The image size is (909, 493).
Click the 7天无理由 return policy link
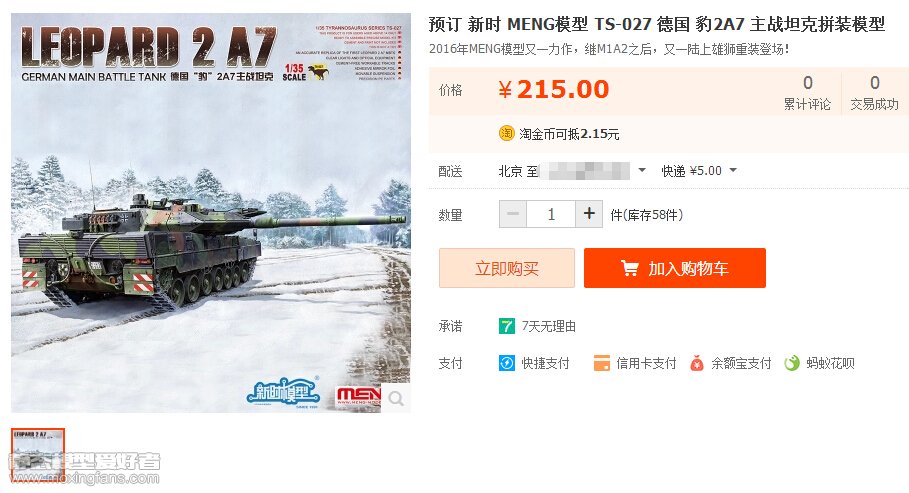point(548,326)
